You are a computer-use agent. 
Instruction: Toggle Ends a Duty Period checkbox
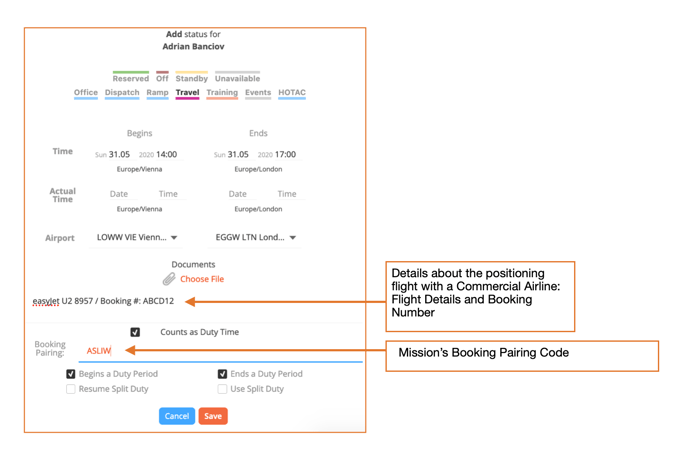(x=222, y=374)
